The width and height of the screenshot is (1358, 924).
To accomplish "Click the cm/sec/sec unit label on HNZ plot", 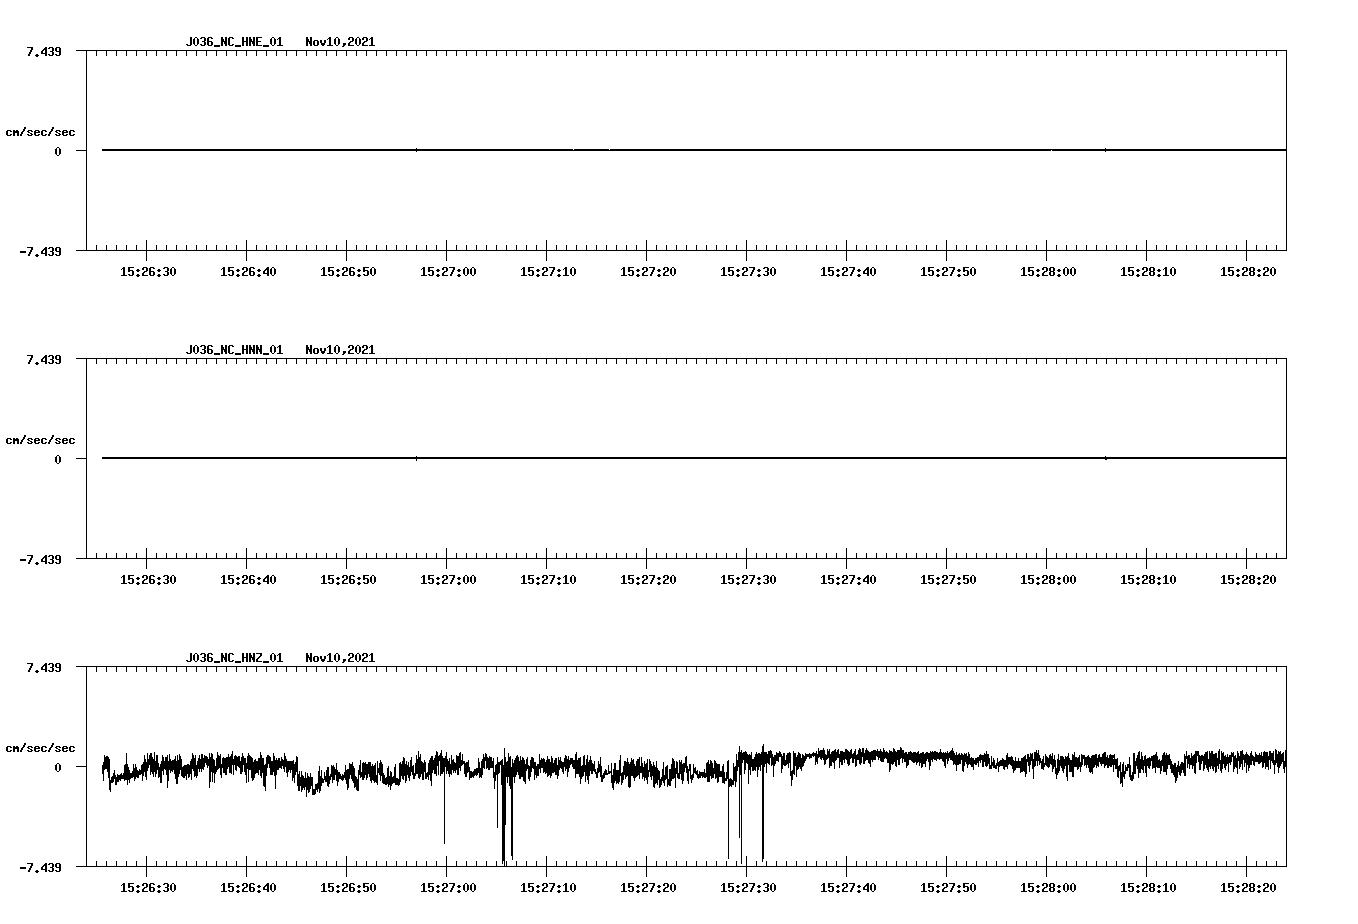I will click(40, 748).
